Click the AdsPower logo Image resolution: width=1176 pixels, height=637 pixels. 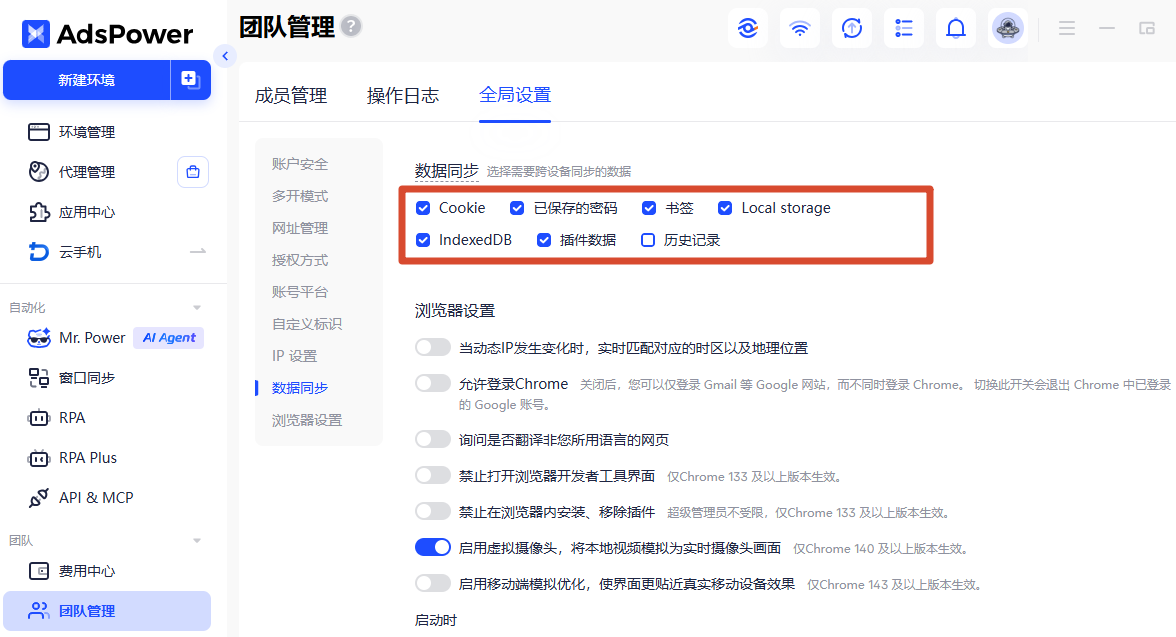point(107,34)
